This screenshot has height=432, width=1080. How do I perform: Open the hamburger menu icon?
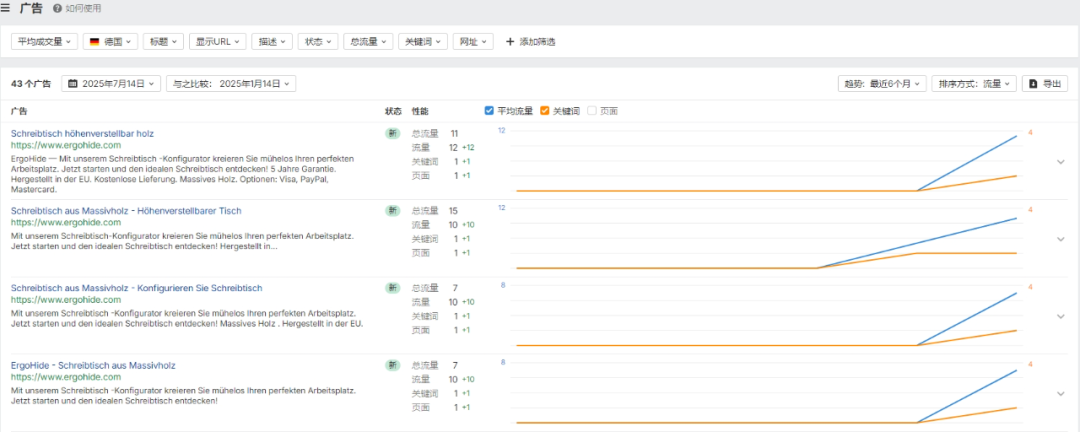(x=6, y=8)
